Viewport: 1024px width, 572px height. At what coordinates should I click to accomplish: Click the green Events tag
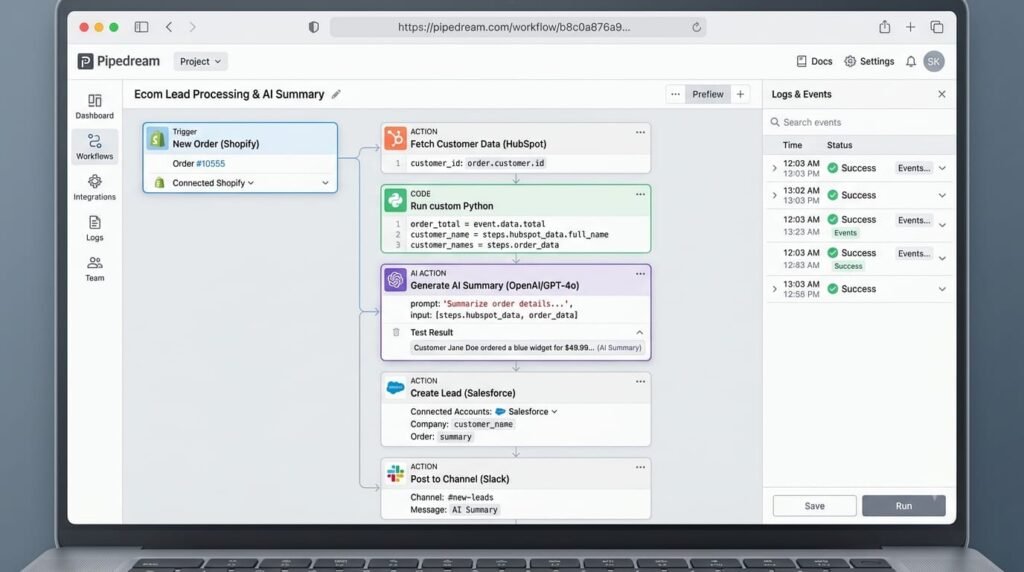point(845,233)
